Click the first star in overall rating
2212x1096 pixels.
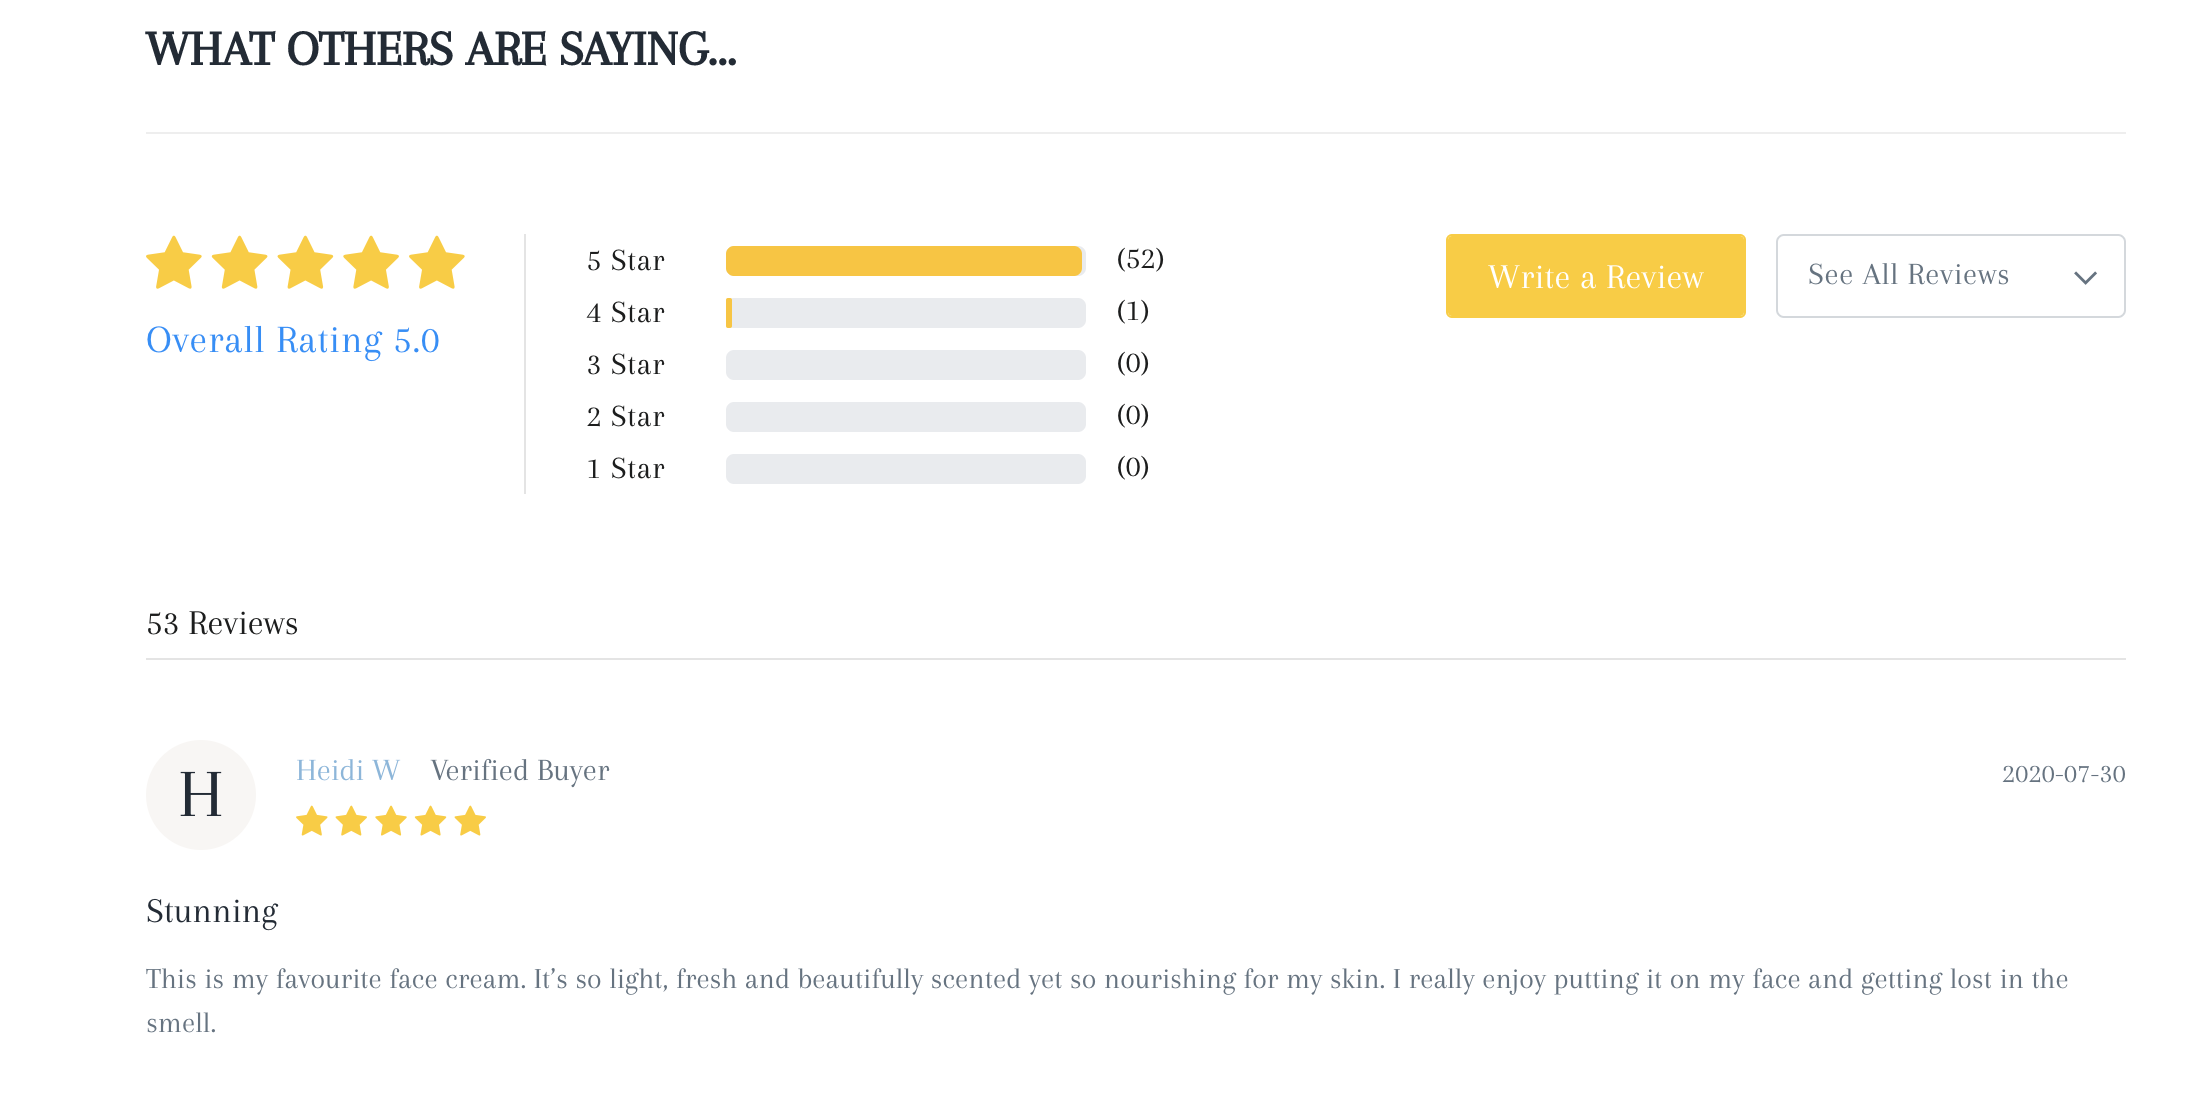(174, 263)
